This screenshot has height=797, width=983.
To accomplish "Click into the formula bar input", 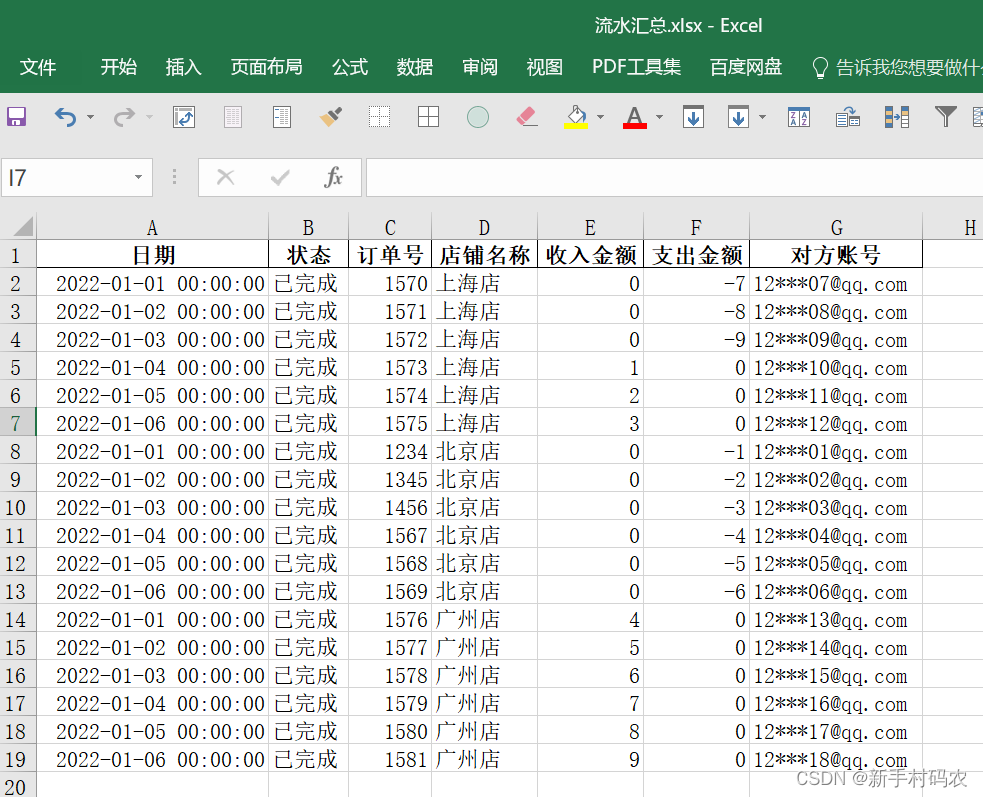I will [x=675, y=177].
